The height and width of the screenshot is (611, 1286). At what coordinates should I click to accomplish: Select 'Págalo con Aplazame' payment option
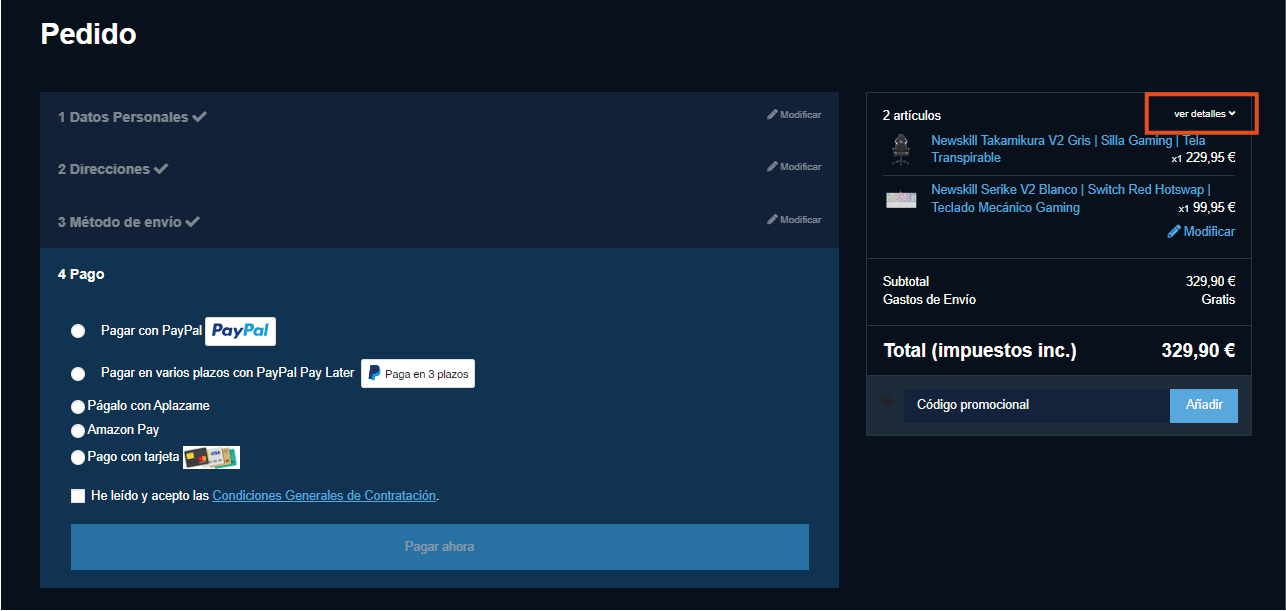click(x=78, y=407)
